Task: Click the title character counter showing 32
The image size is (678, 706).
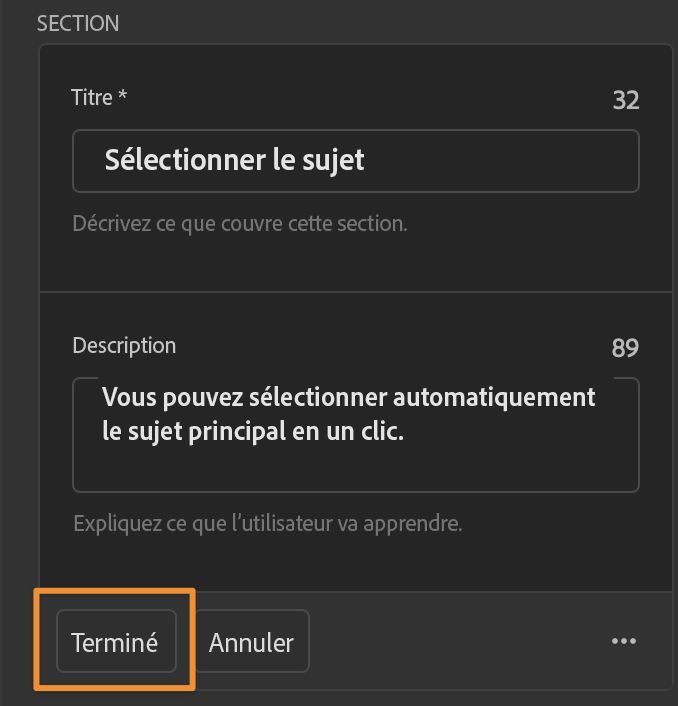Action: [x=625, y=100]
